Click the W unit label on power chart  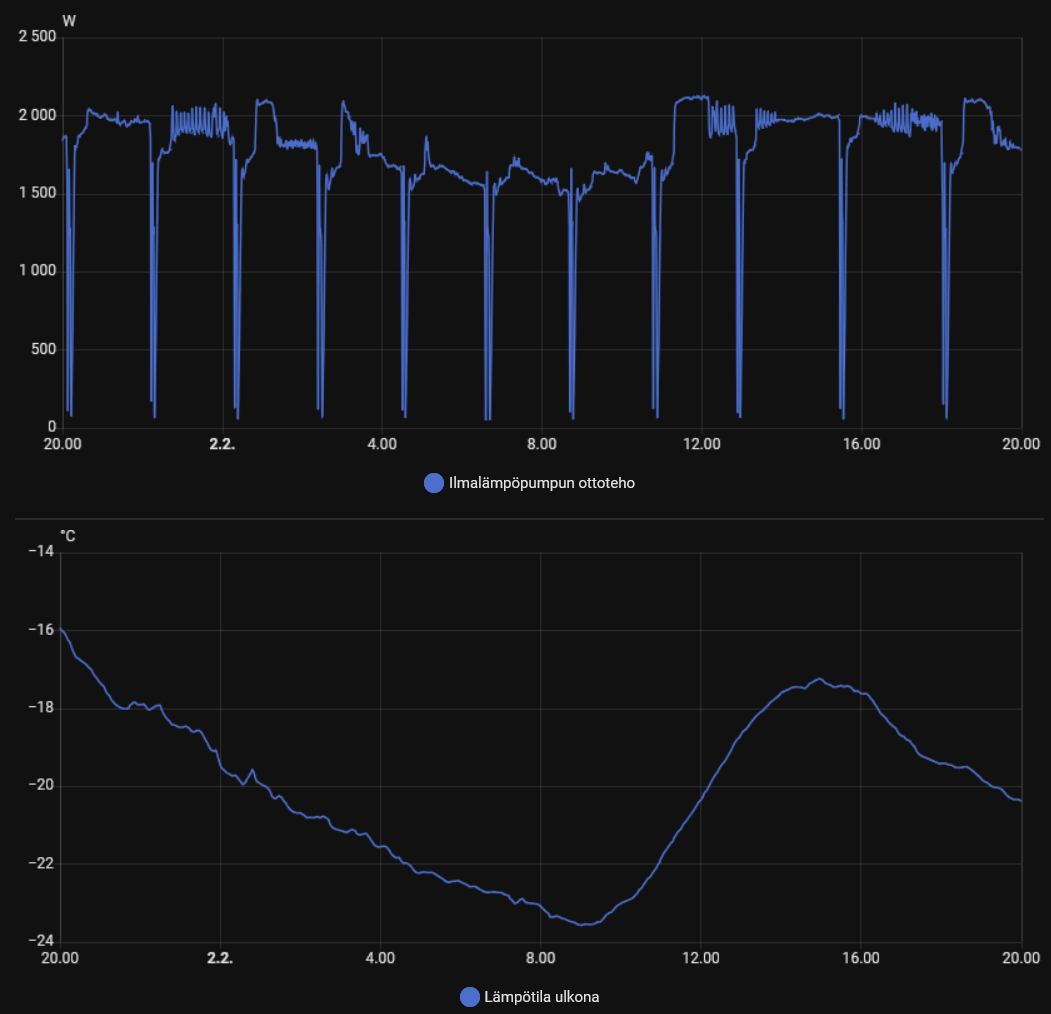68,21
